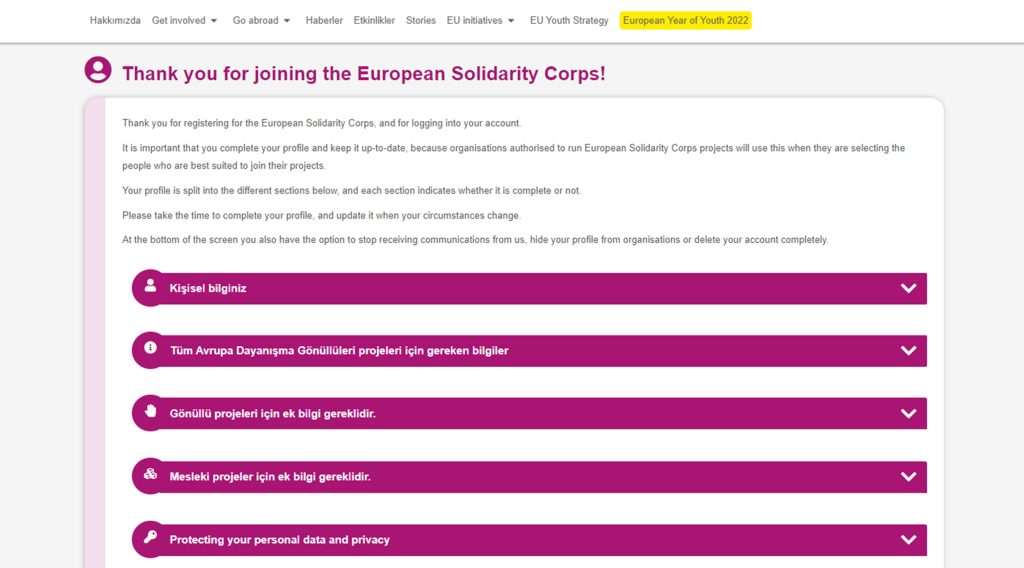Image resolution: width=1024 pixels, height=568 pixels.
Task: Expand Mesleki projeler section chevron
Action: [x=908, y=477]
